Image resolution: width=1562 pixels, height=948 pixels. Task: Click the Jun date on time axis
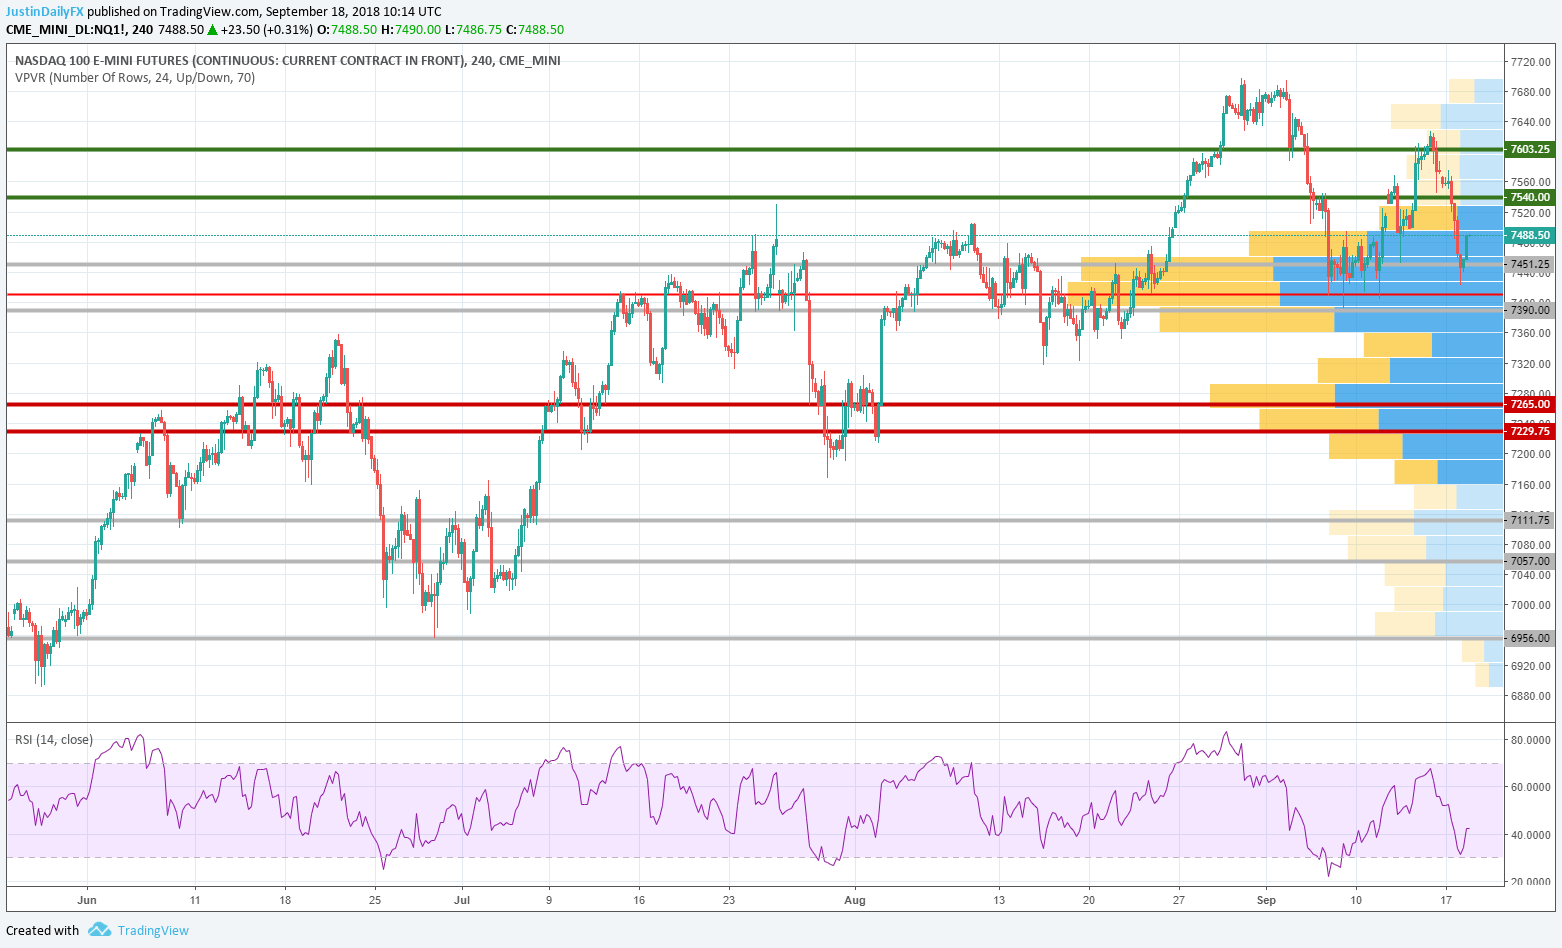tap(87, 900)
